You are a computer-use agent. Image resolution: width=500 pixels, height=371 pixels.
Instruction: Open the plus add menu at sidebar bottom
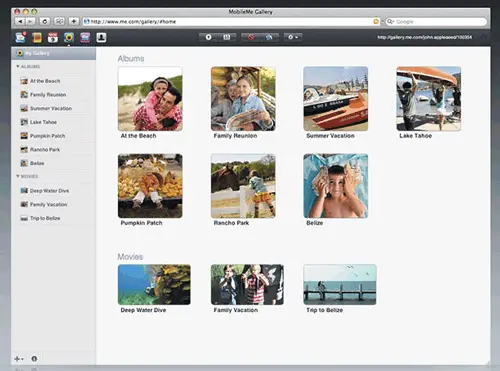click(x=19, y=359)
